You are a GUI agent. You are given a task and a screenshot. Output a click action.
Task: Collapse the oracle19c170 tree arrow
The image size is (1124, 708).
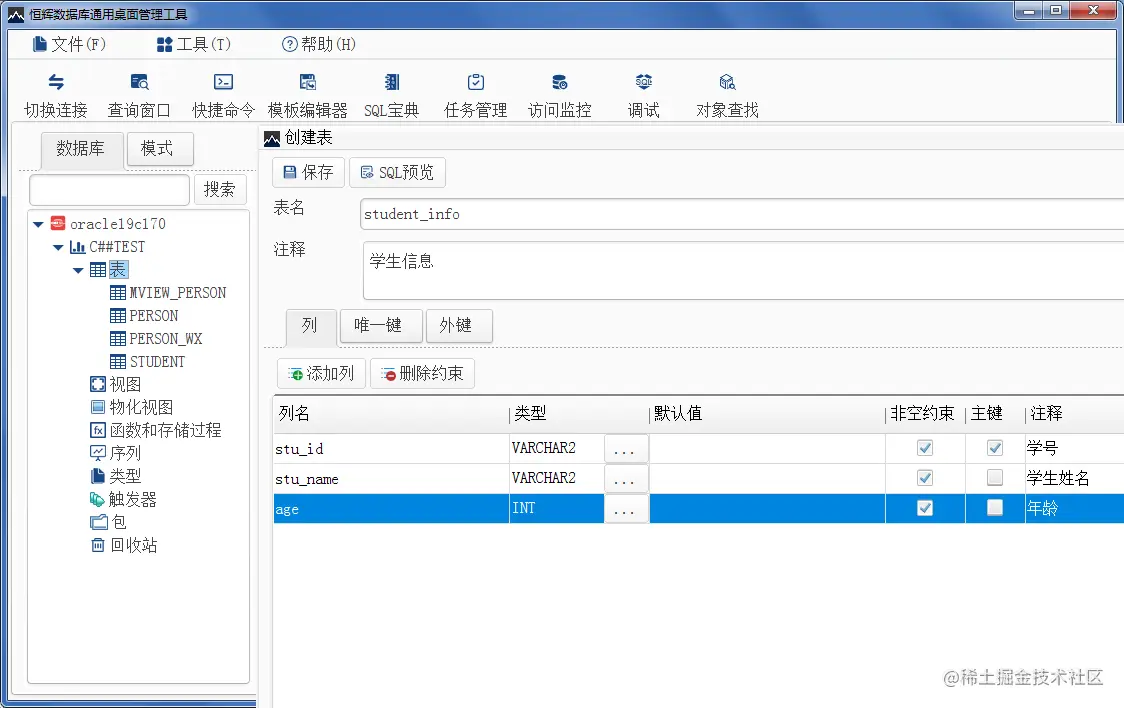tap(39, 224)
